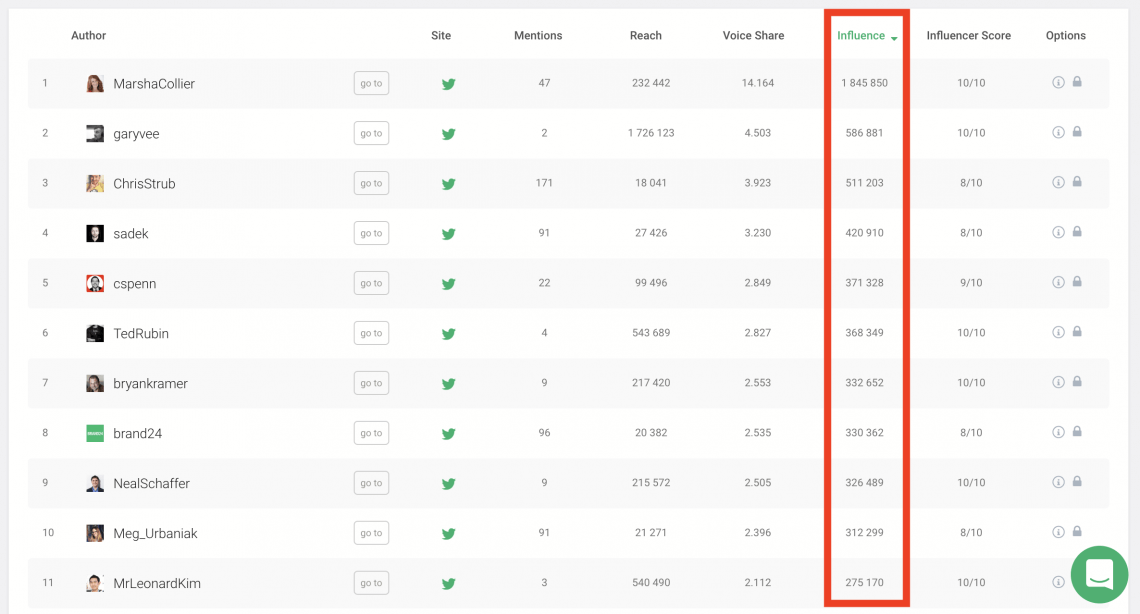Open cspenn's 'go to' button
The height and width of the screenshot is (614, 1140).
point(372,283)
